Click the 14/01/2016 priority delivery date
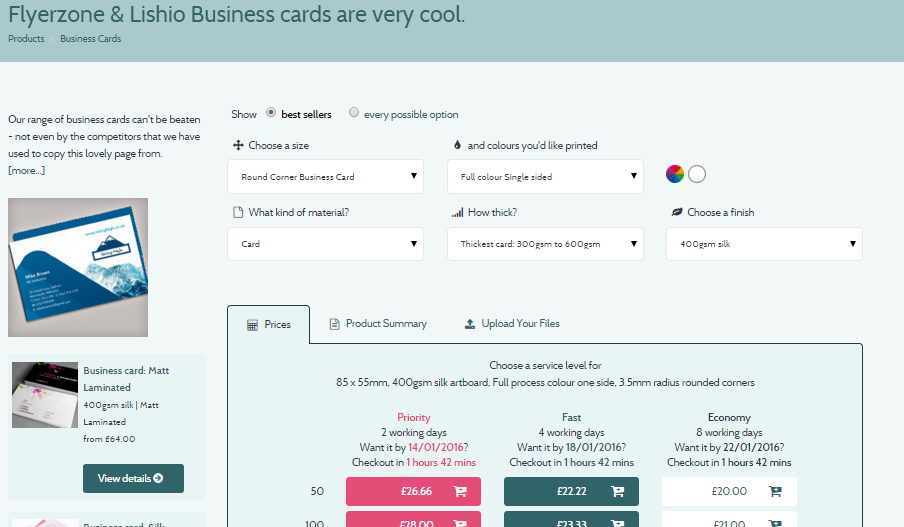Image resolution: width=904 pixels, height=527 pixels. (436, 447)
